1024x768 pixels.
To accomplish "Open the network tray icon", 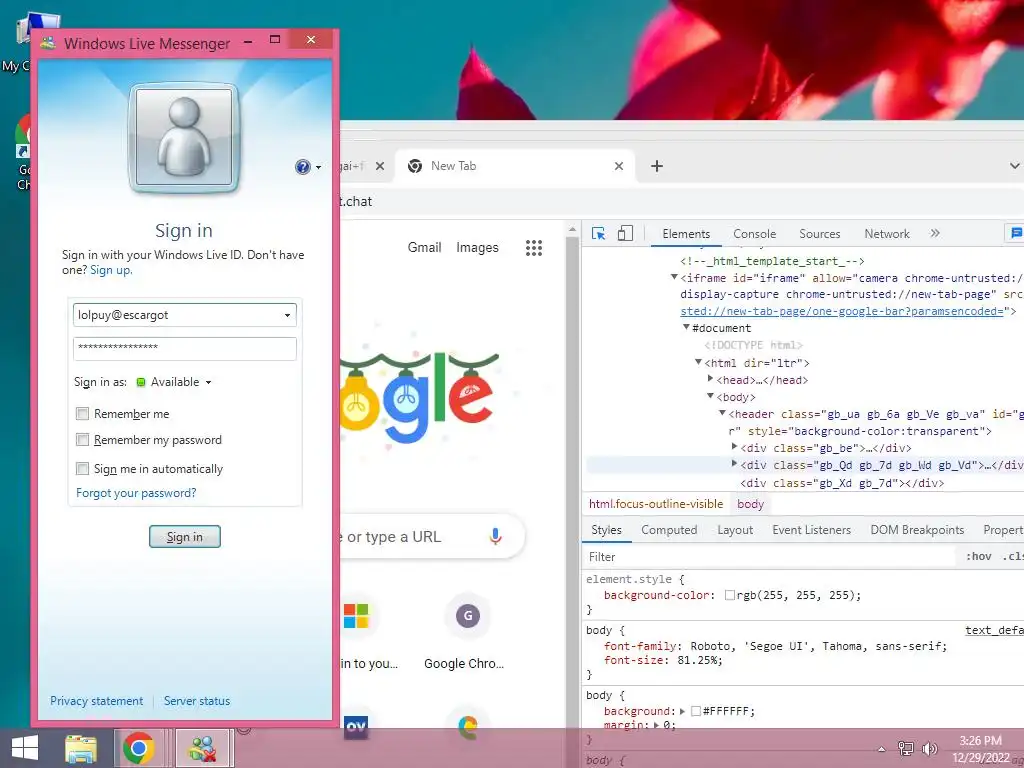I will (905, 749).
